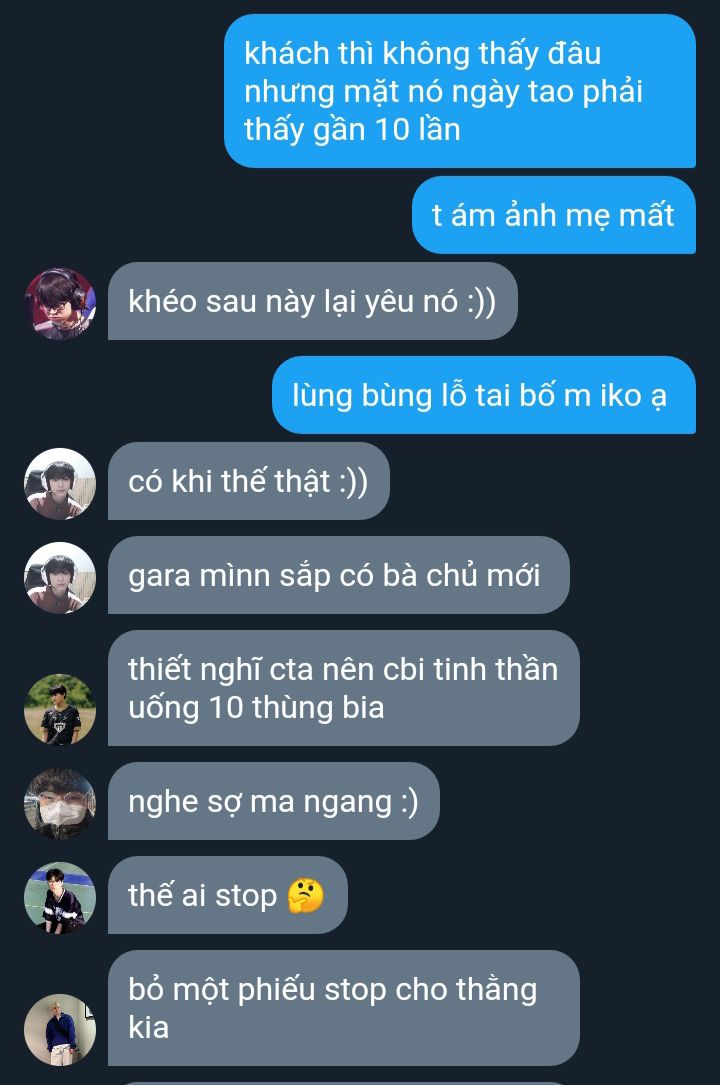720x1085 pixels.
Task: Select the 'khách thì không thấy đâu' sent message
Action: click(460, 91)
